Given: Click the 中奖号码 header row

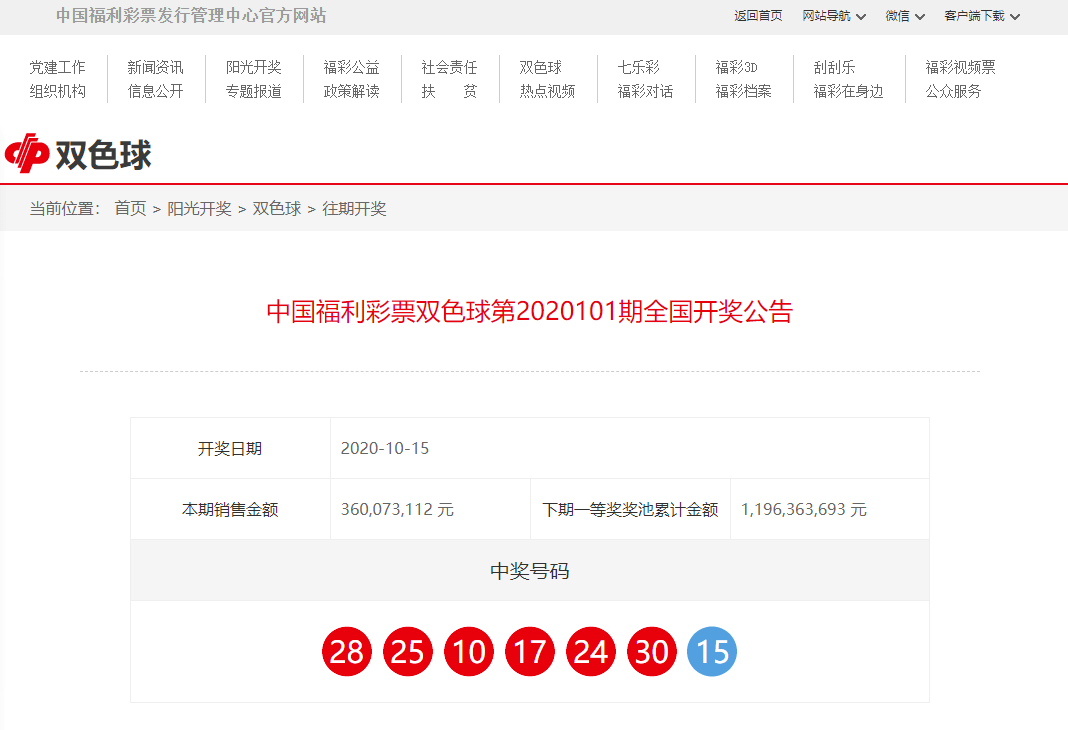Looking at the screenshot, I should click(530, 571).
